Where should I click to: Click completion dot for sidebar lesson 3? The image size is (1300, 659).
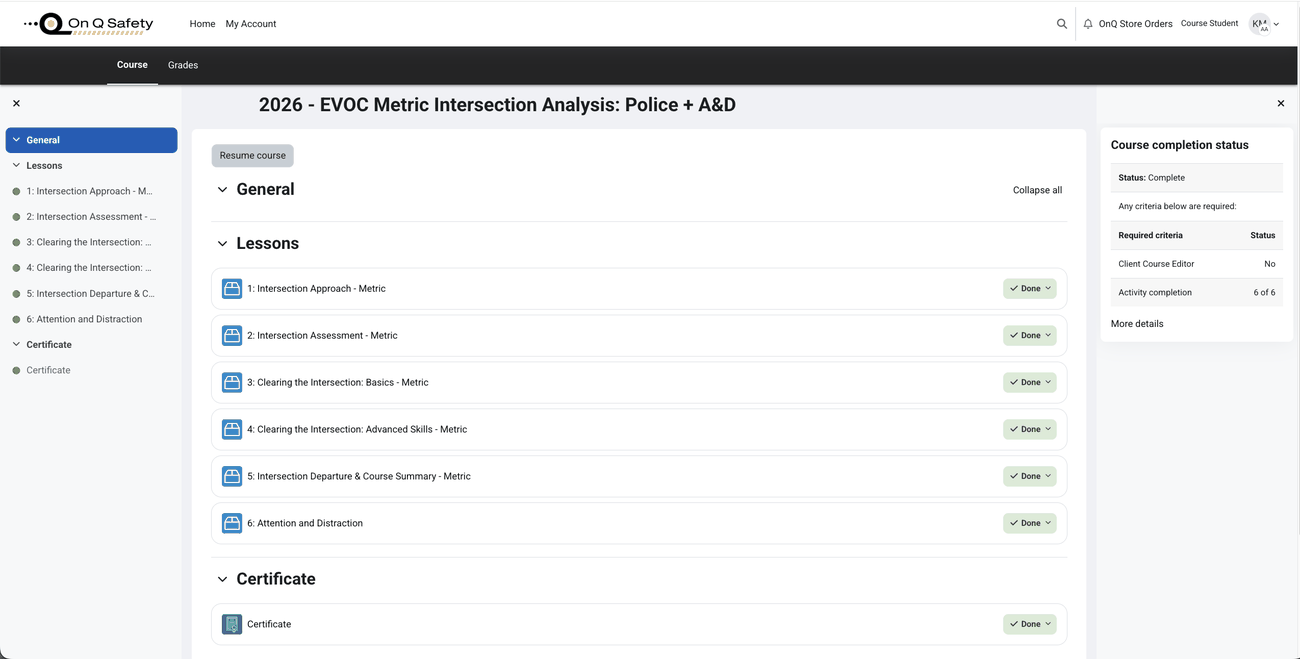16,242
